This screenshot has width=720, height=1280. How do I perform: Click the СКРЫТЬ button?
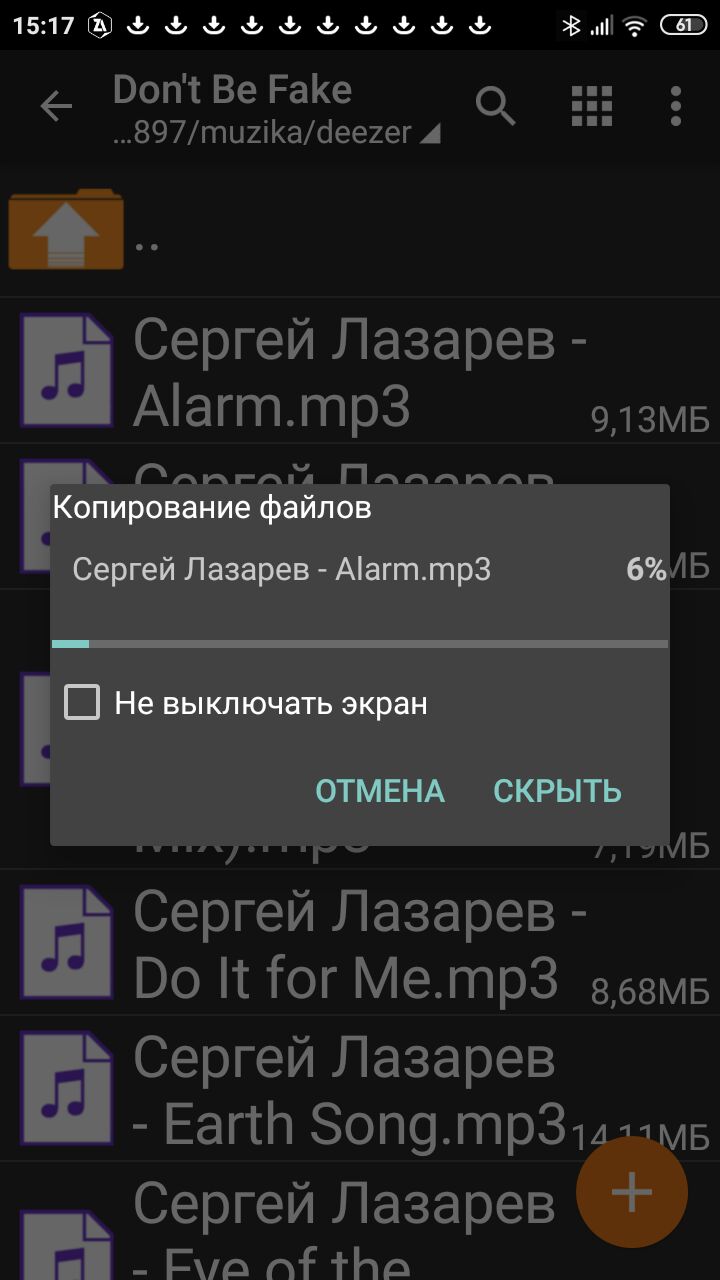tap(557, 791)
